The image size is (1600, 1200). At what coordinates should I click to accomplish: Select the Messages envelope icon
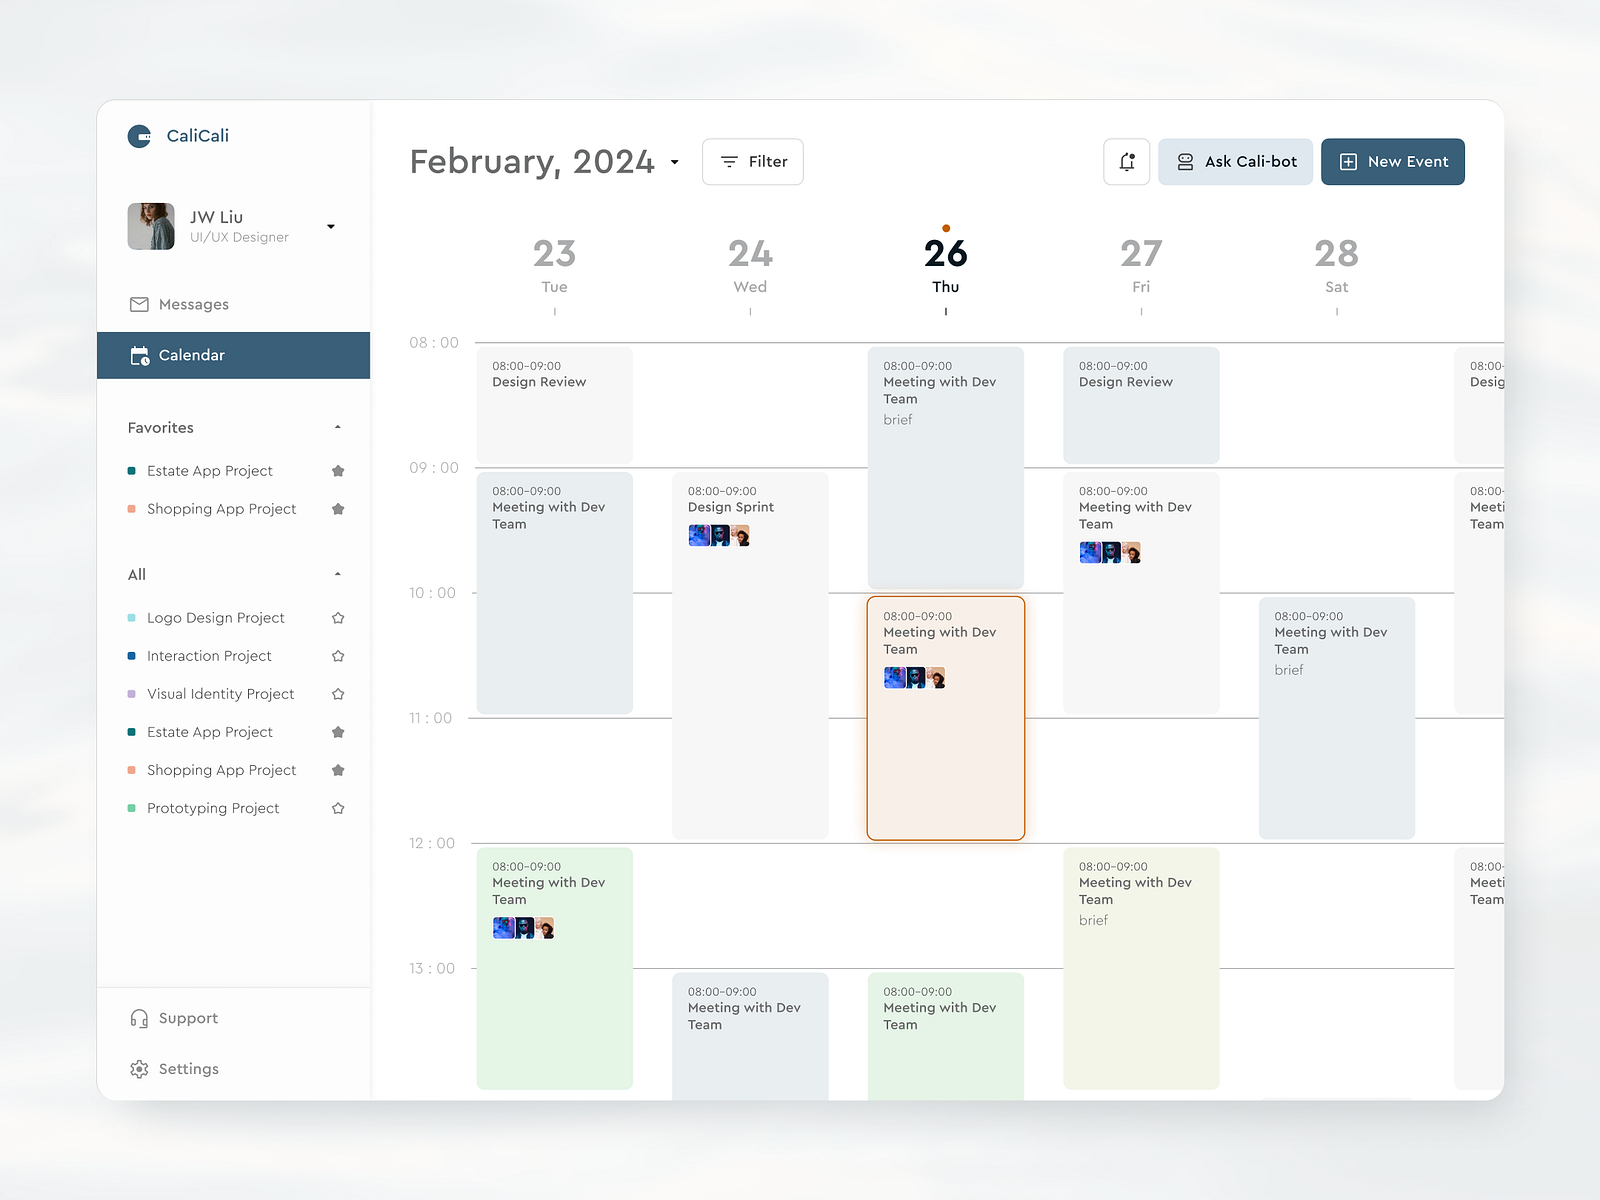coord(138,304)
